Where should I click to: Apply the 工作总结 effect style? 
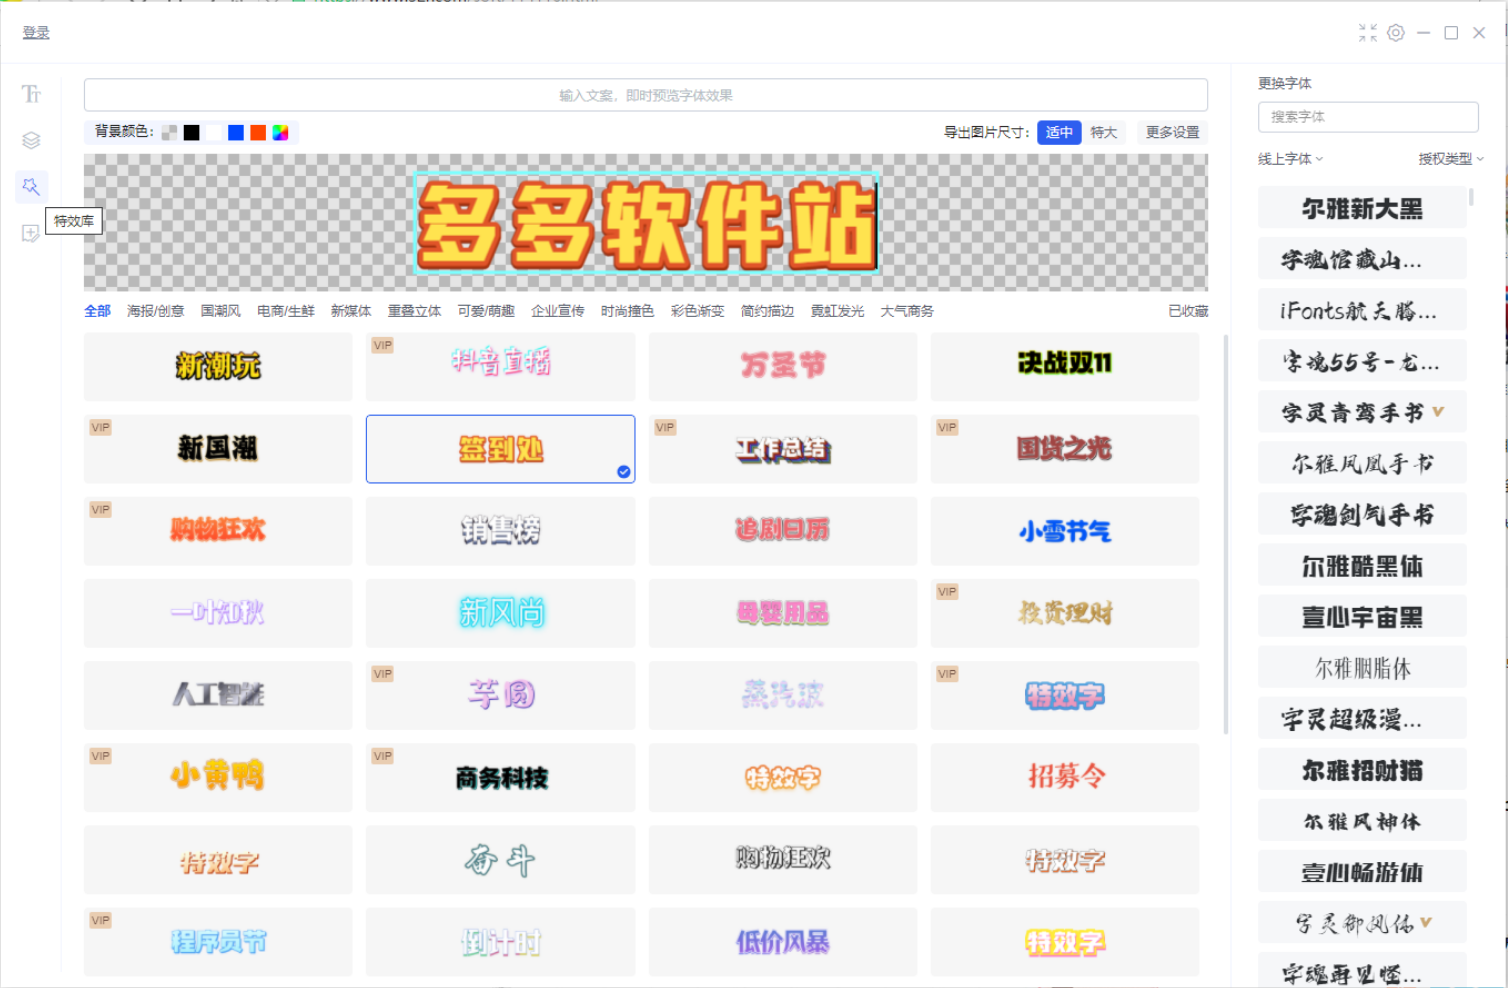point(783,449)
